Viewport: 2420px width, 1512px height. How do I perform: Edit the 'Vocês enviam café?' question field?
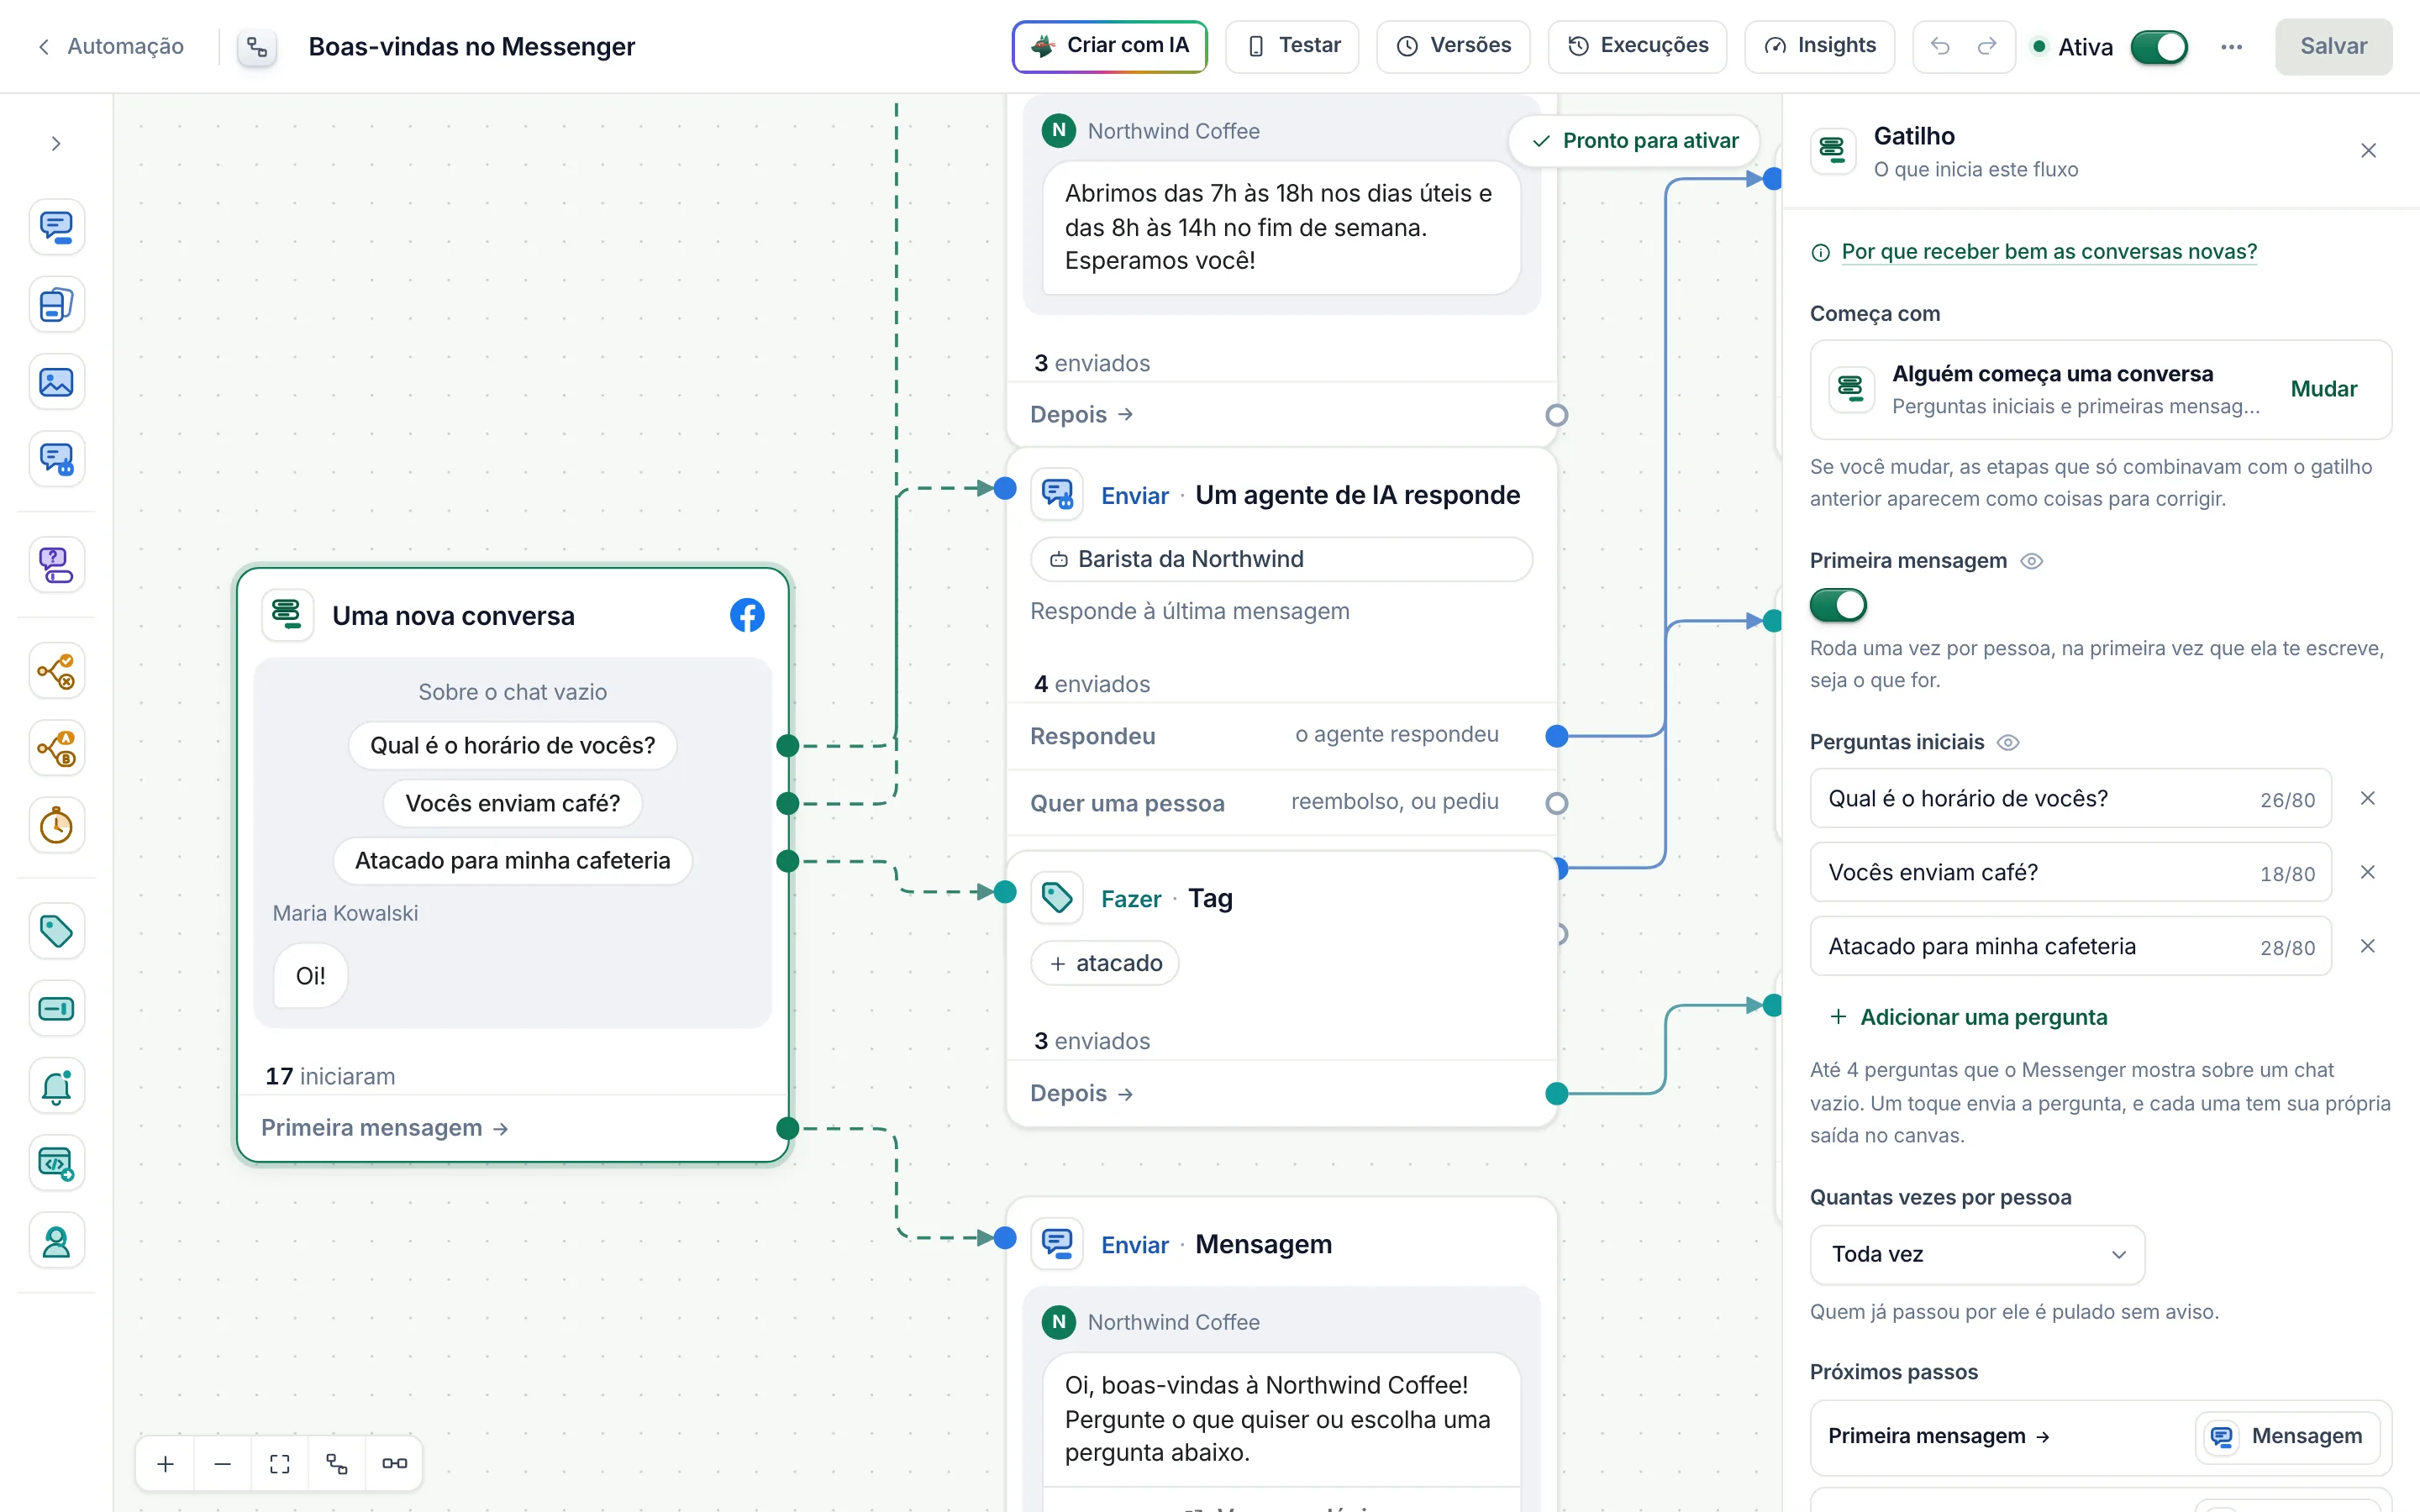pos(2070,872)
